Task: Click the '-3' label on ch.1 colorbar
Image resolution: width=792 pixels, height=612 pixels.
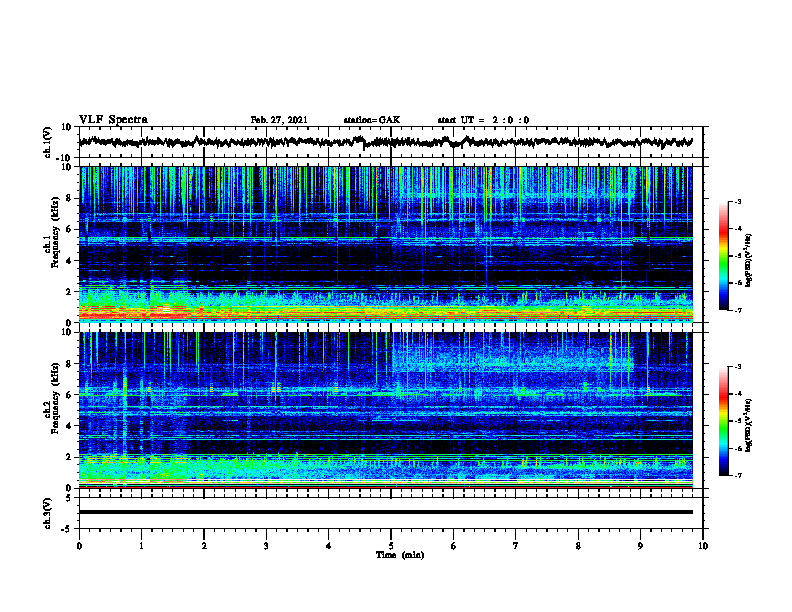Action: point(737,202)
